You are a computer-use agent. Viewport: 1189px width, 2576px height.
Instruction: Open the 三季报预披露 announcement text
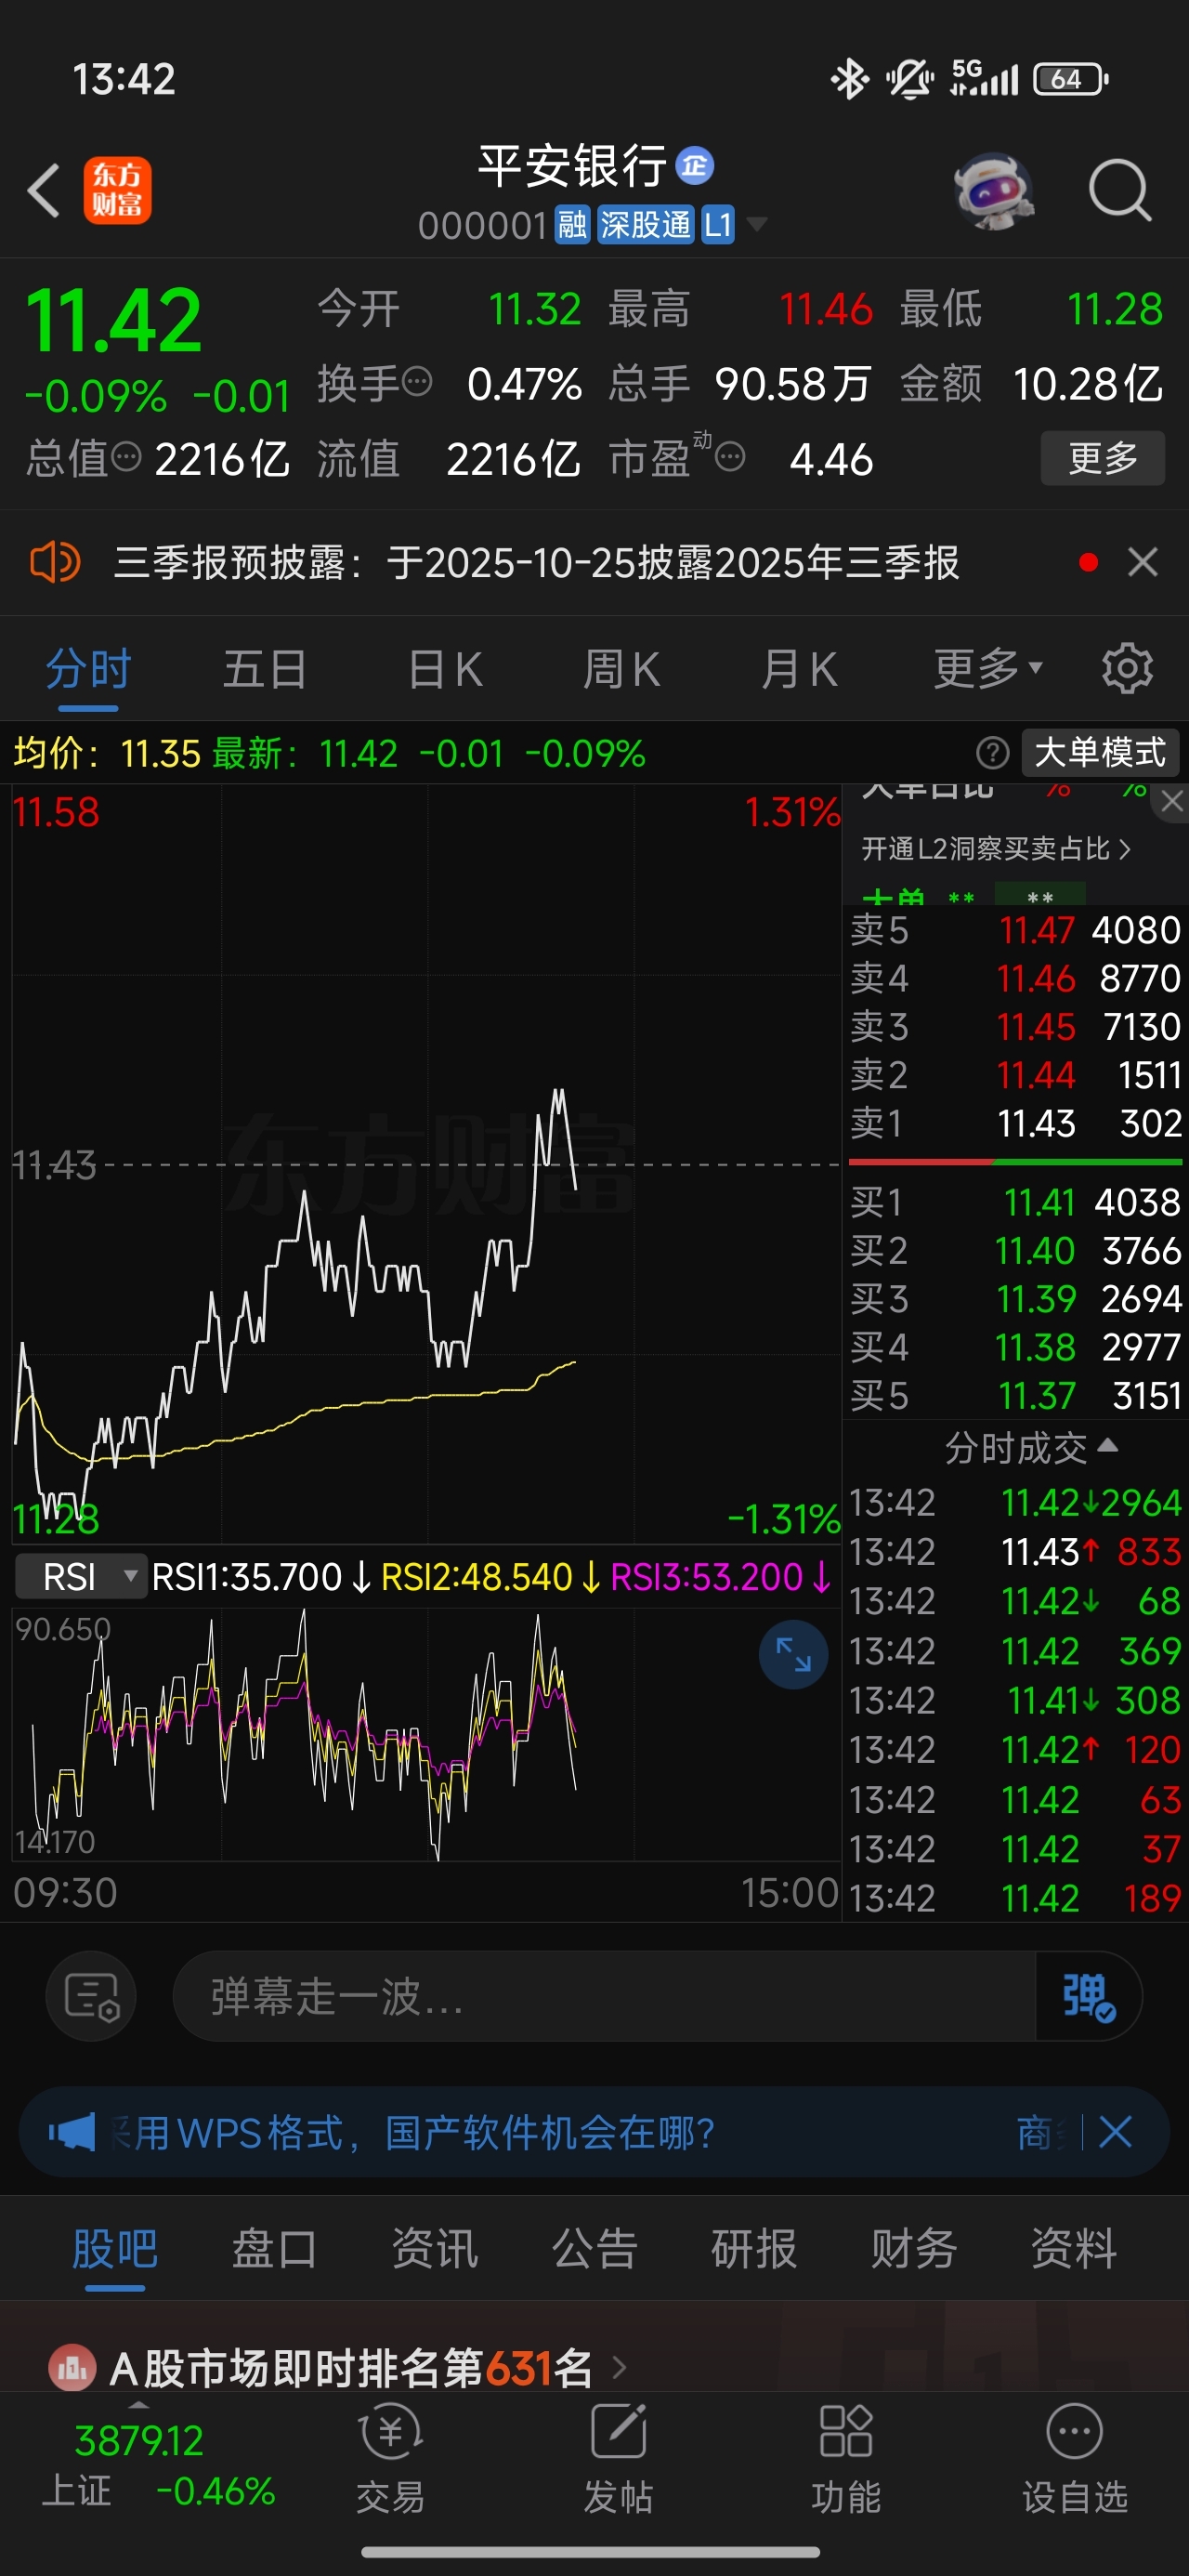tap(537, 563)
